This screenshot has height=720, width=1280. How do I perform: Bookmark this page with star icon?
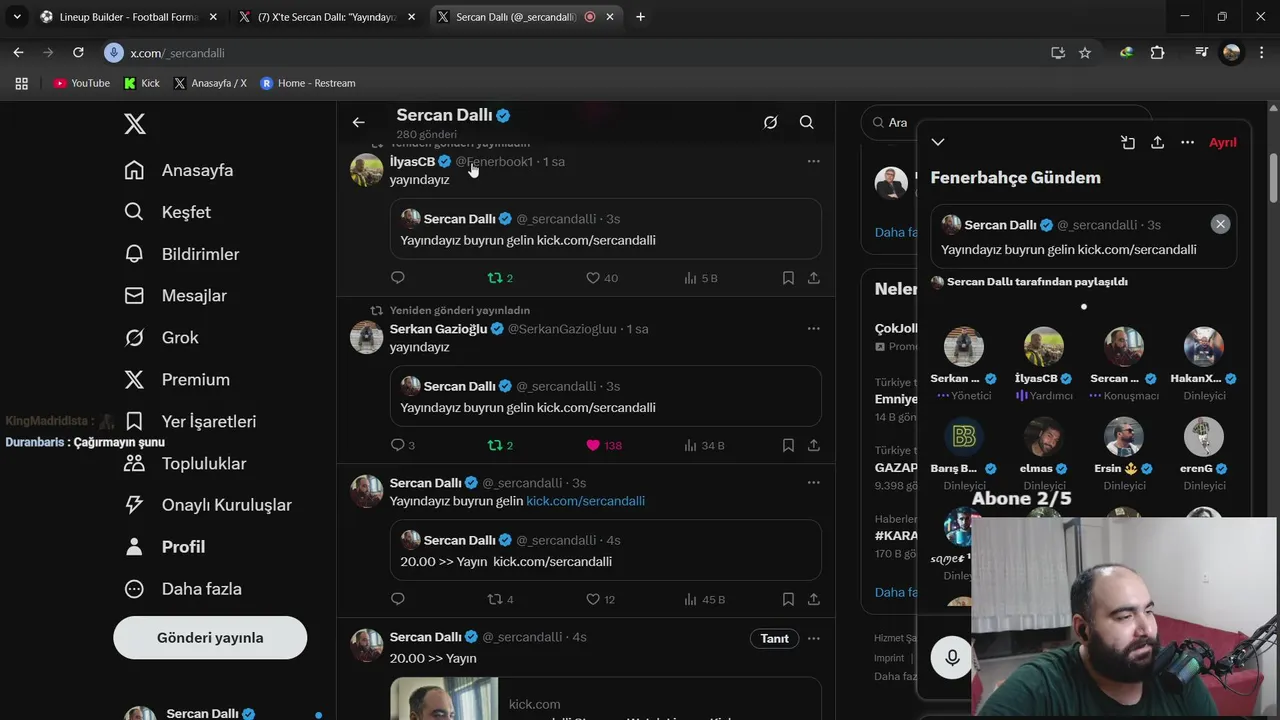1085,53
